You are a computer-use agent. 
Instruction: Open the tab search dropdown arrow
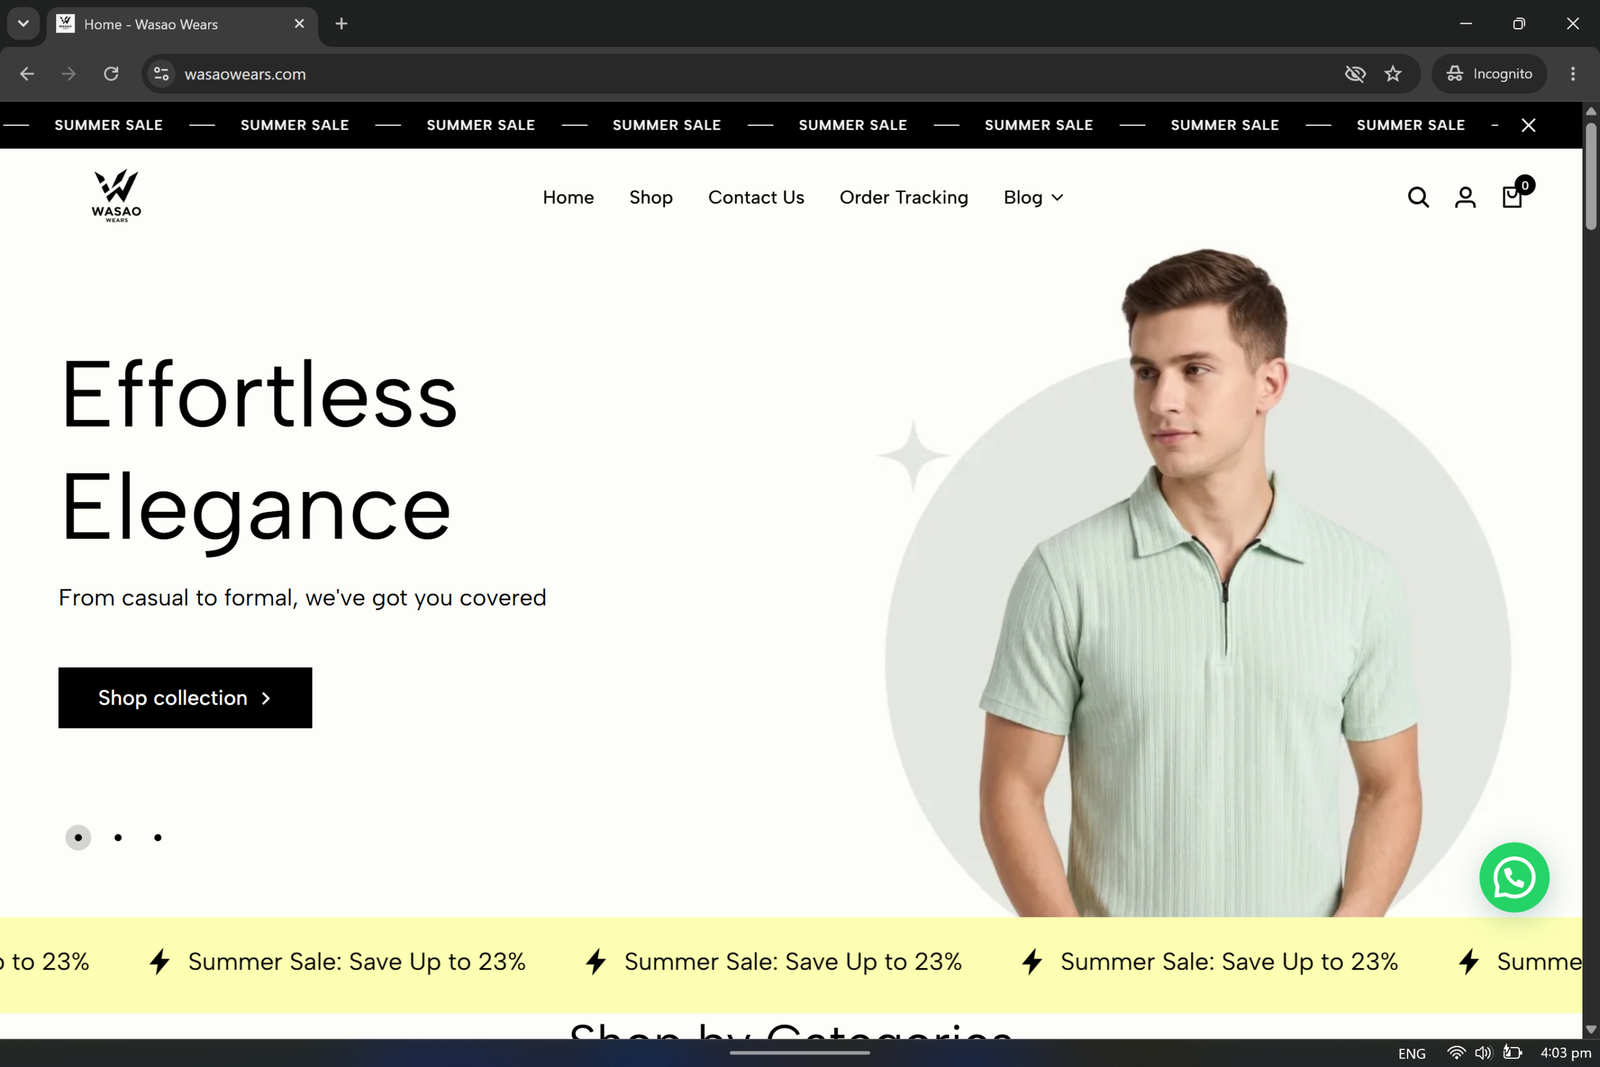[x=23, y=23]
